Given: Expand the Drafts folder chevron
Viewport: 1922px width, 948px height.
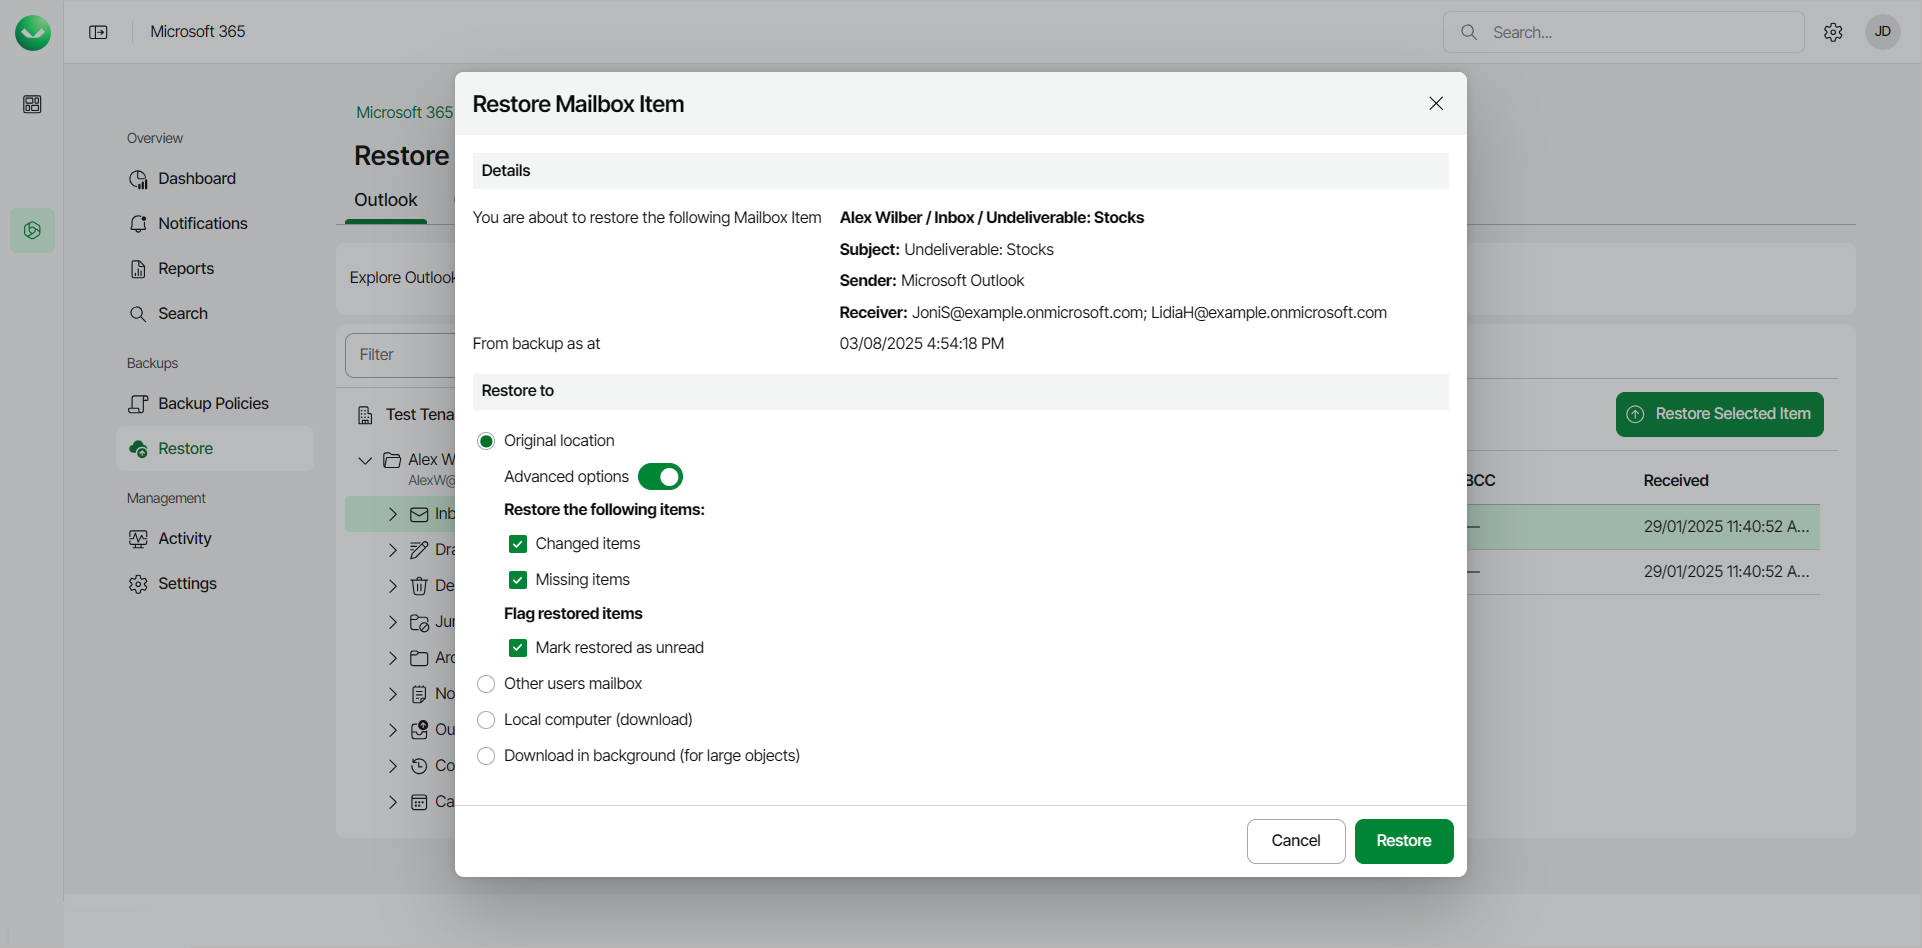Looking at the screenshot, I should 393,550.
